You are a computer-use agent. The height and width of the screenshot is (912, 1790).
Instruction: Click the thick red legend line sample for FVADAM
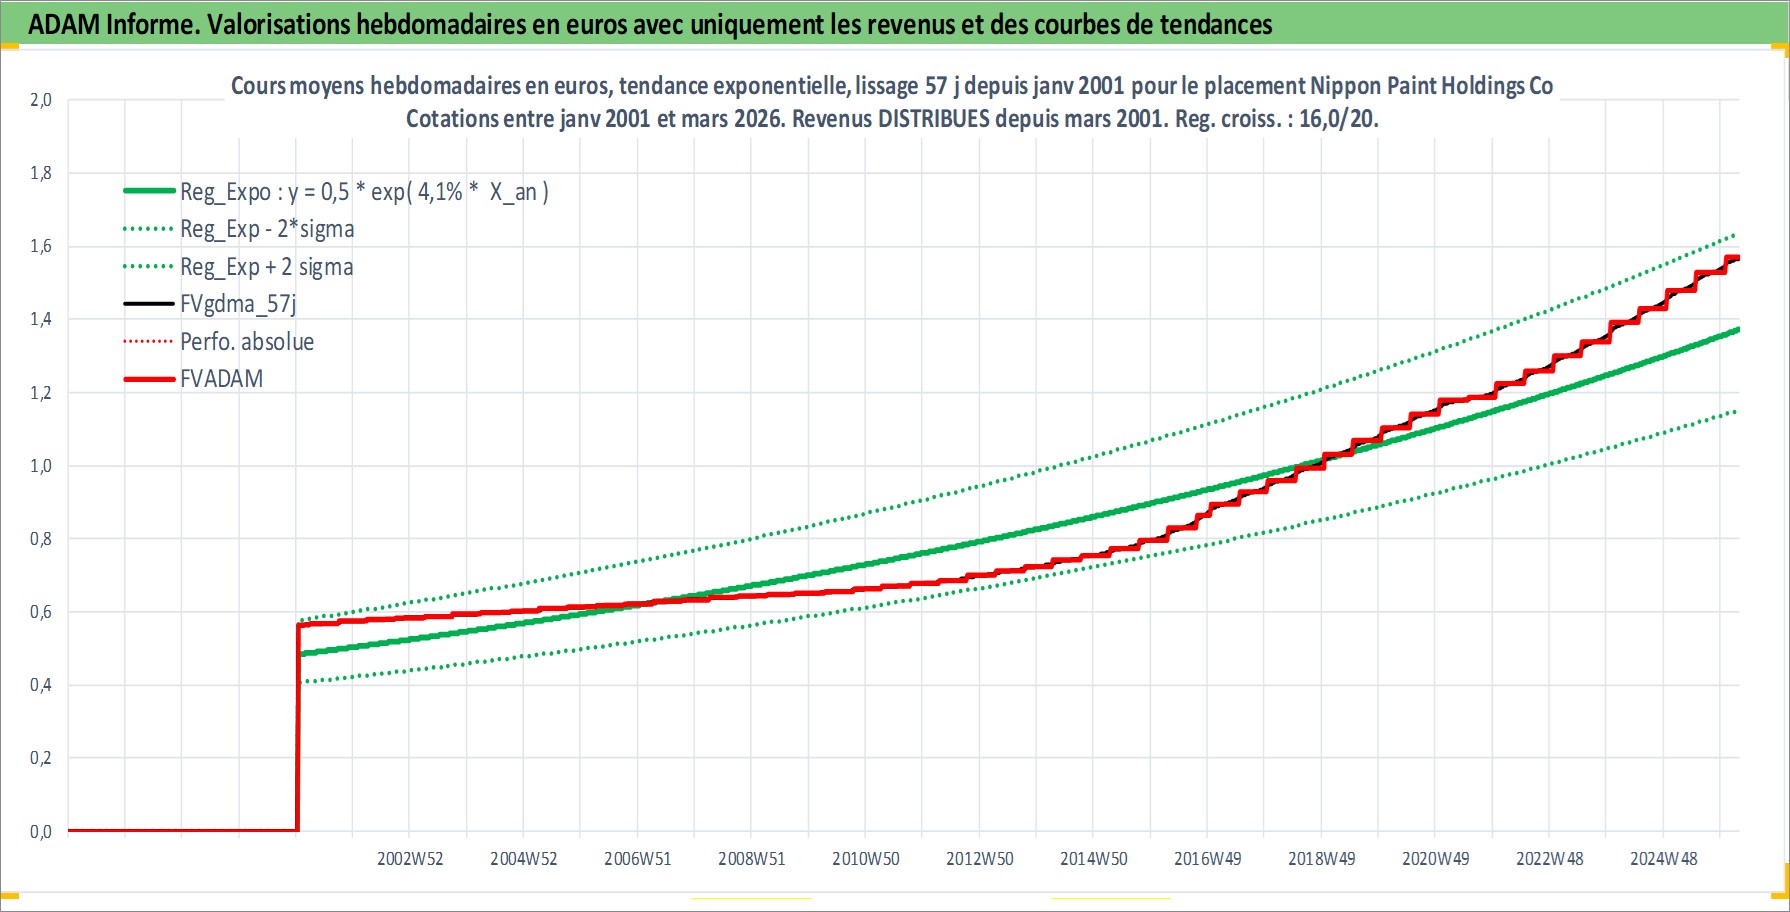[x=149, y=379]
